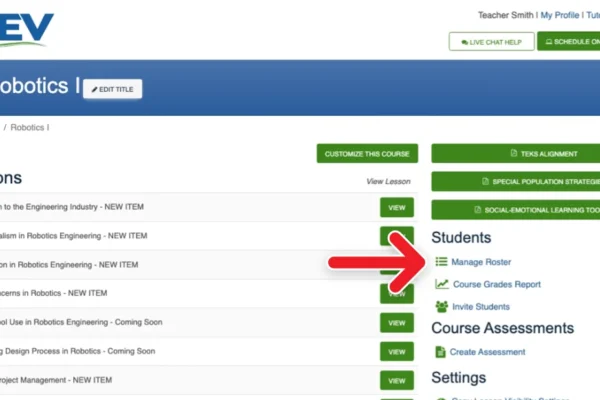600x400 pixels.
Task: Click 'on in Robotics Engineering - NEW ITEM' text
Action: click(x=69, y=264)
